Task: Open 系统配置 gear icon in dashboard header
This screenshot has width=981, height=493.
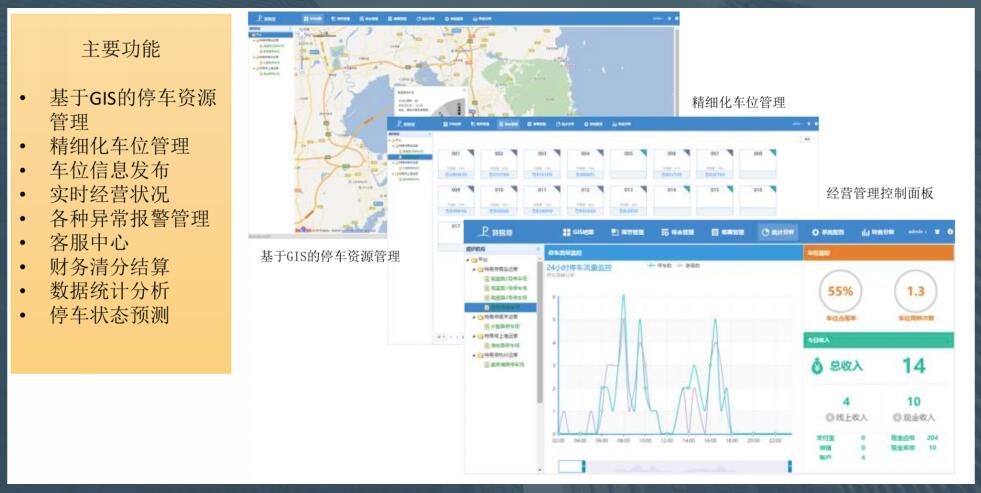Action: point(815,232)
